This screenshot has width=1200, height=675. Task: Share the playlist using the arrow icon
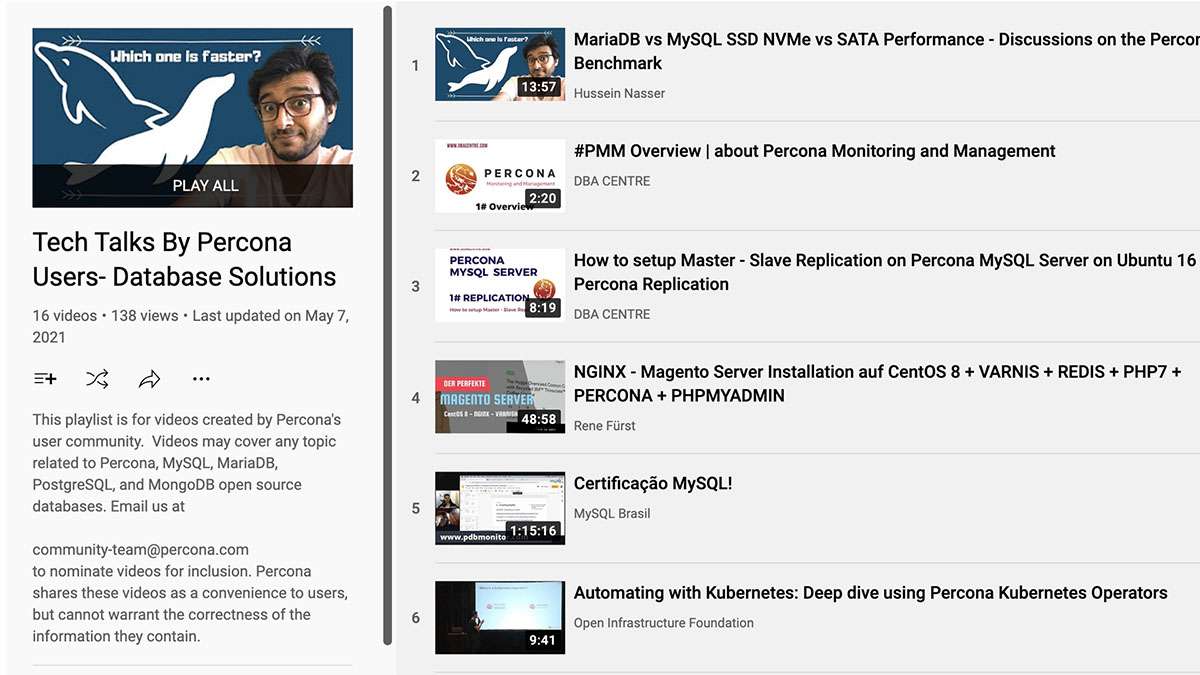click(149, 379)
